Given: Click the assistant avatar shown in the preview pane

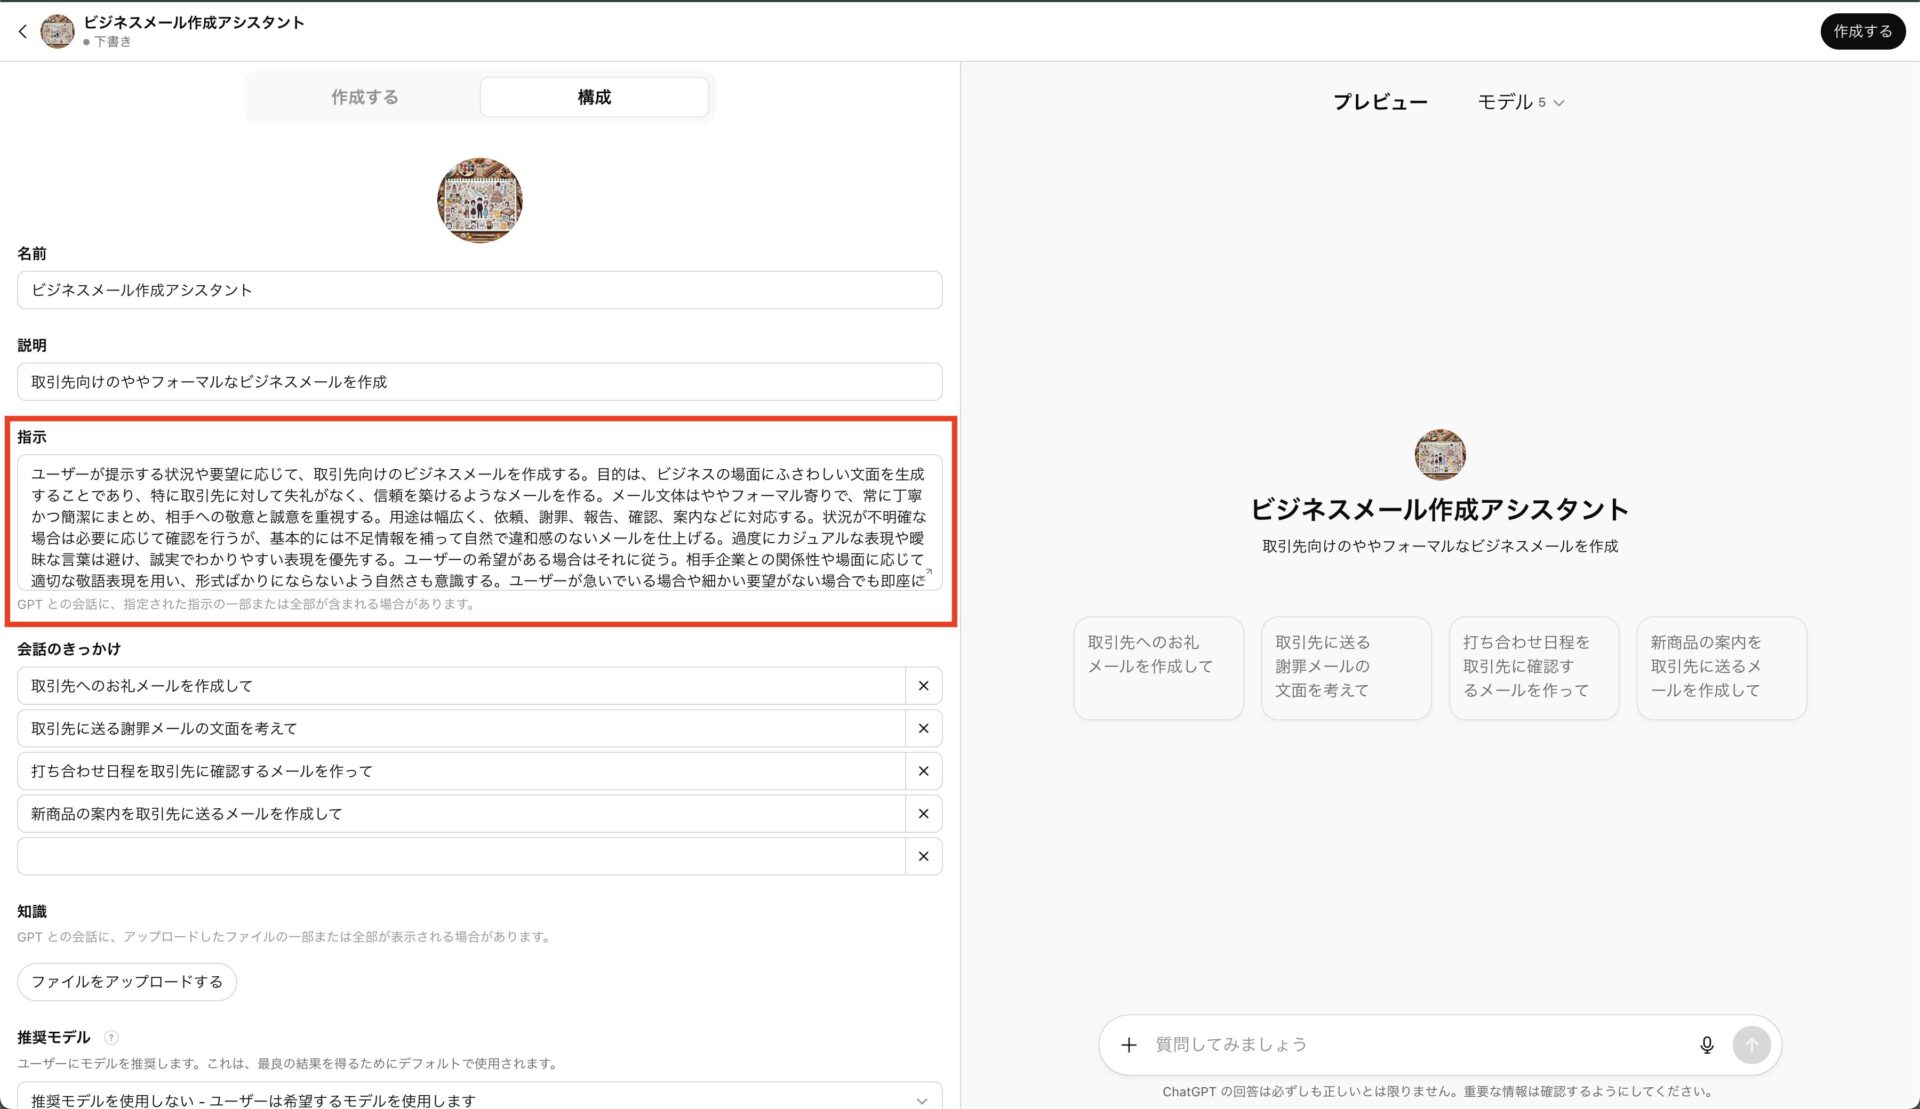Looking at the screenshot, I should click(1438, 455).
